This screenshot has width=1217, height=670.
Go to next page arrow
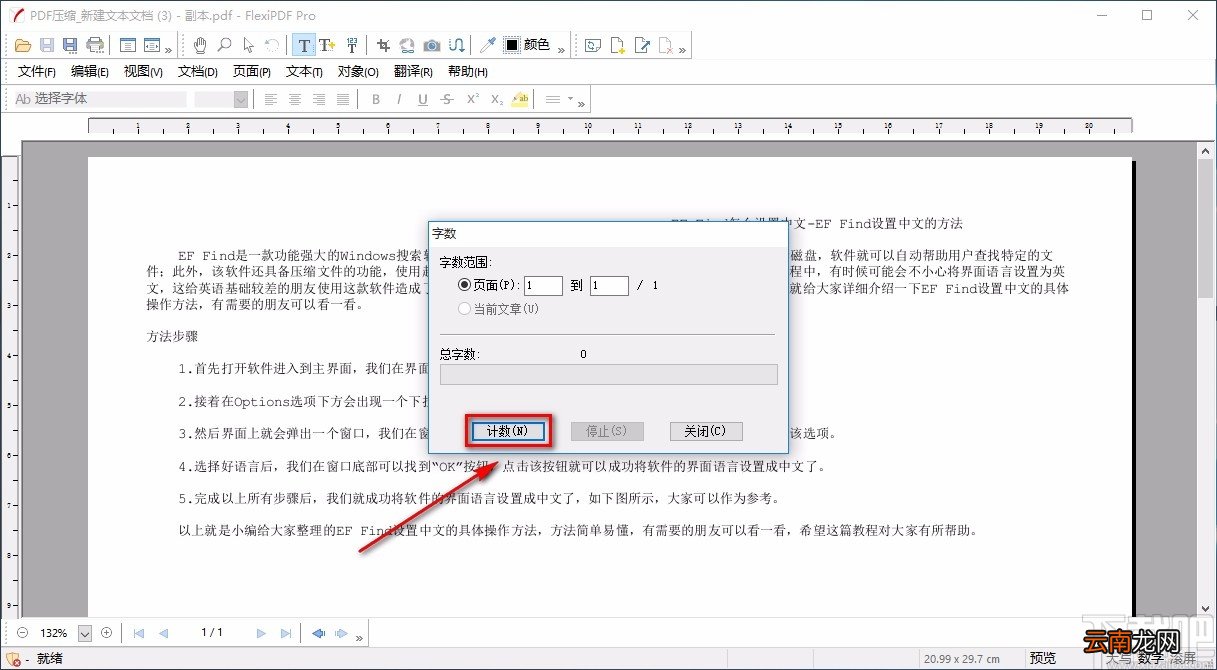[261, 633]
